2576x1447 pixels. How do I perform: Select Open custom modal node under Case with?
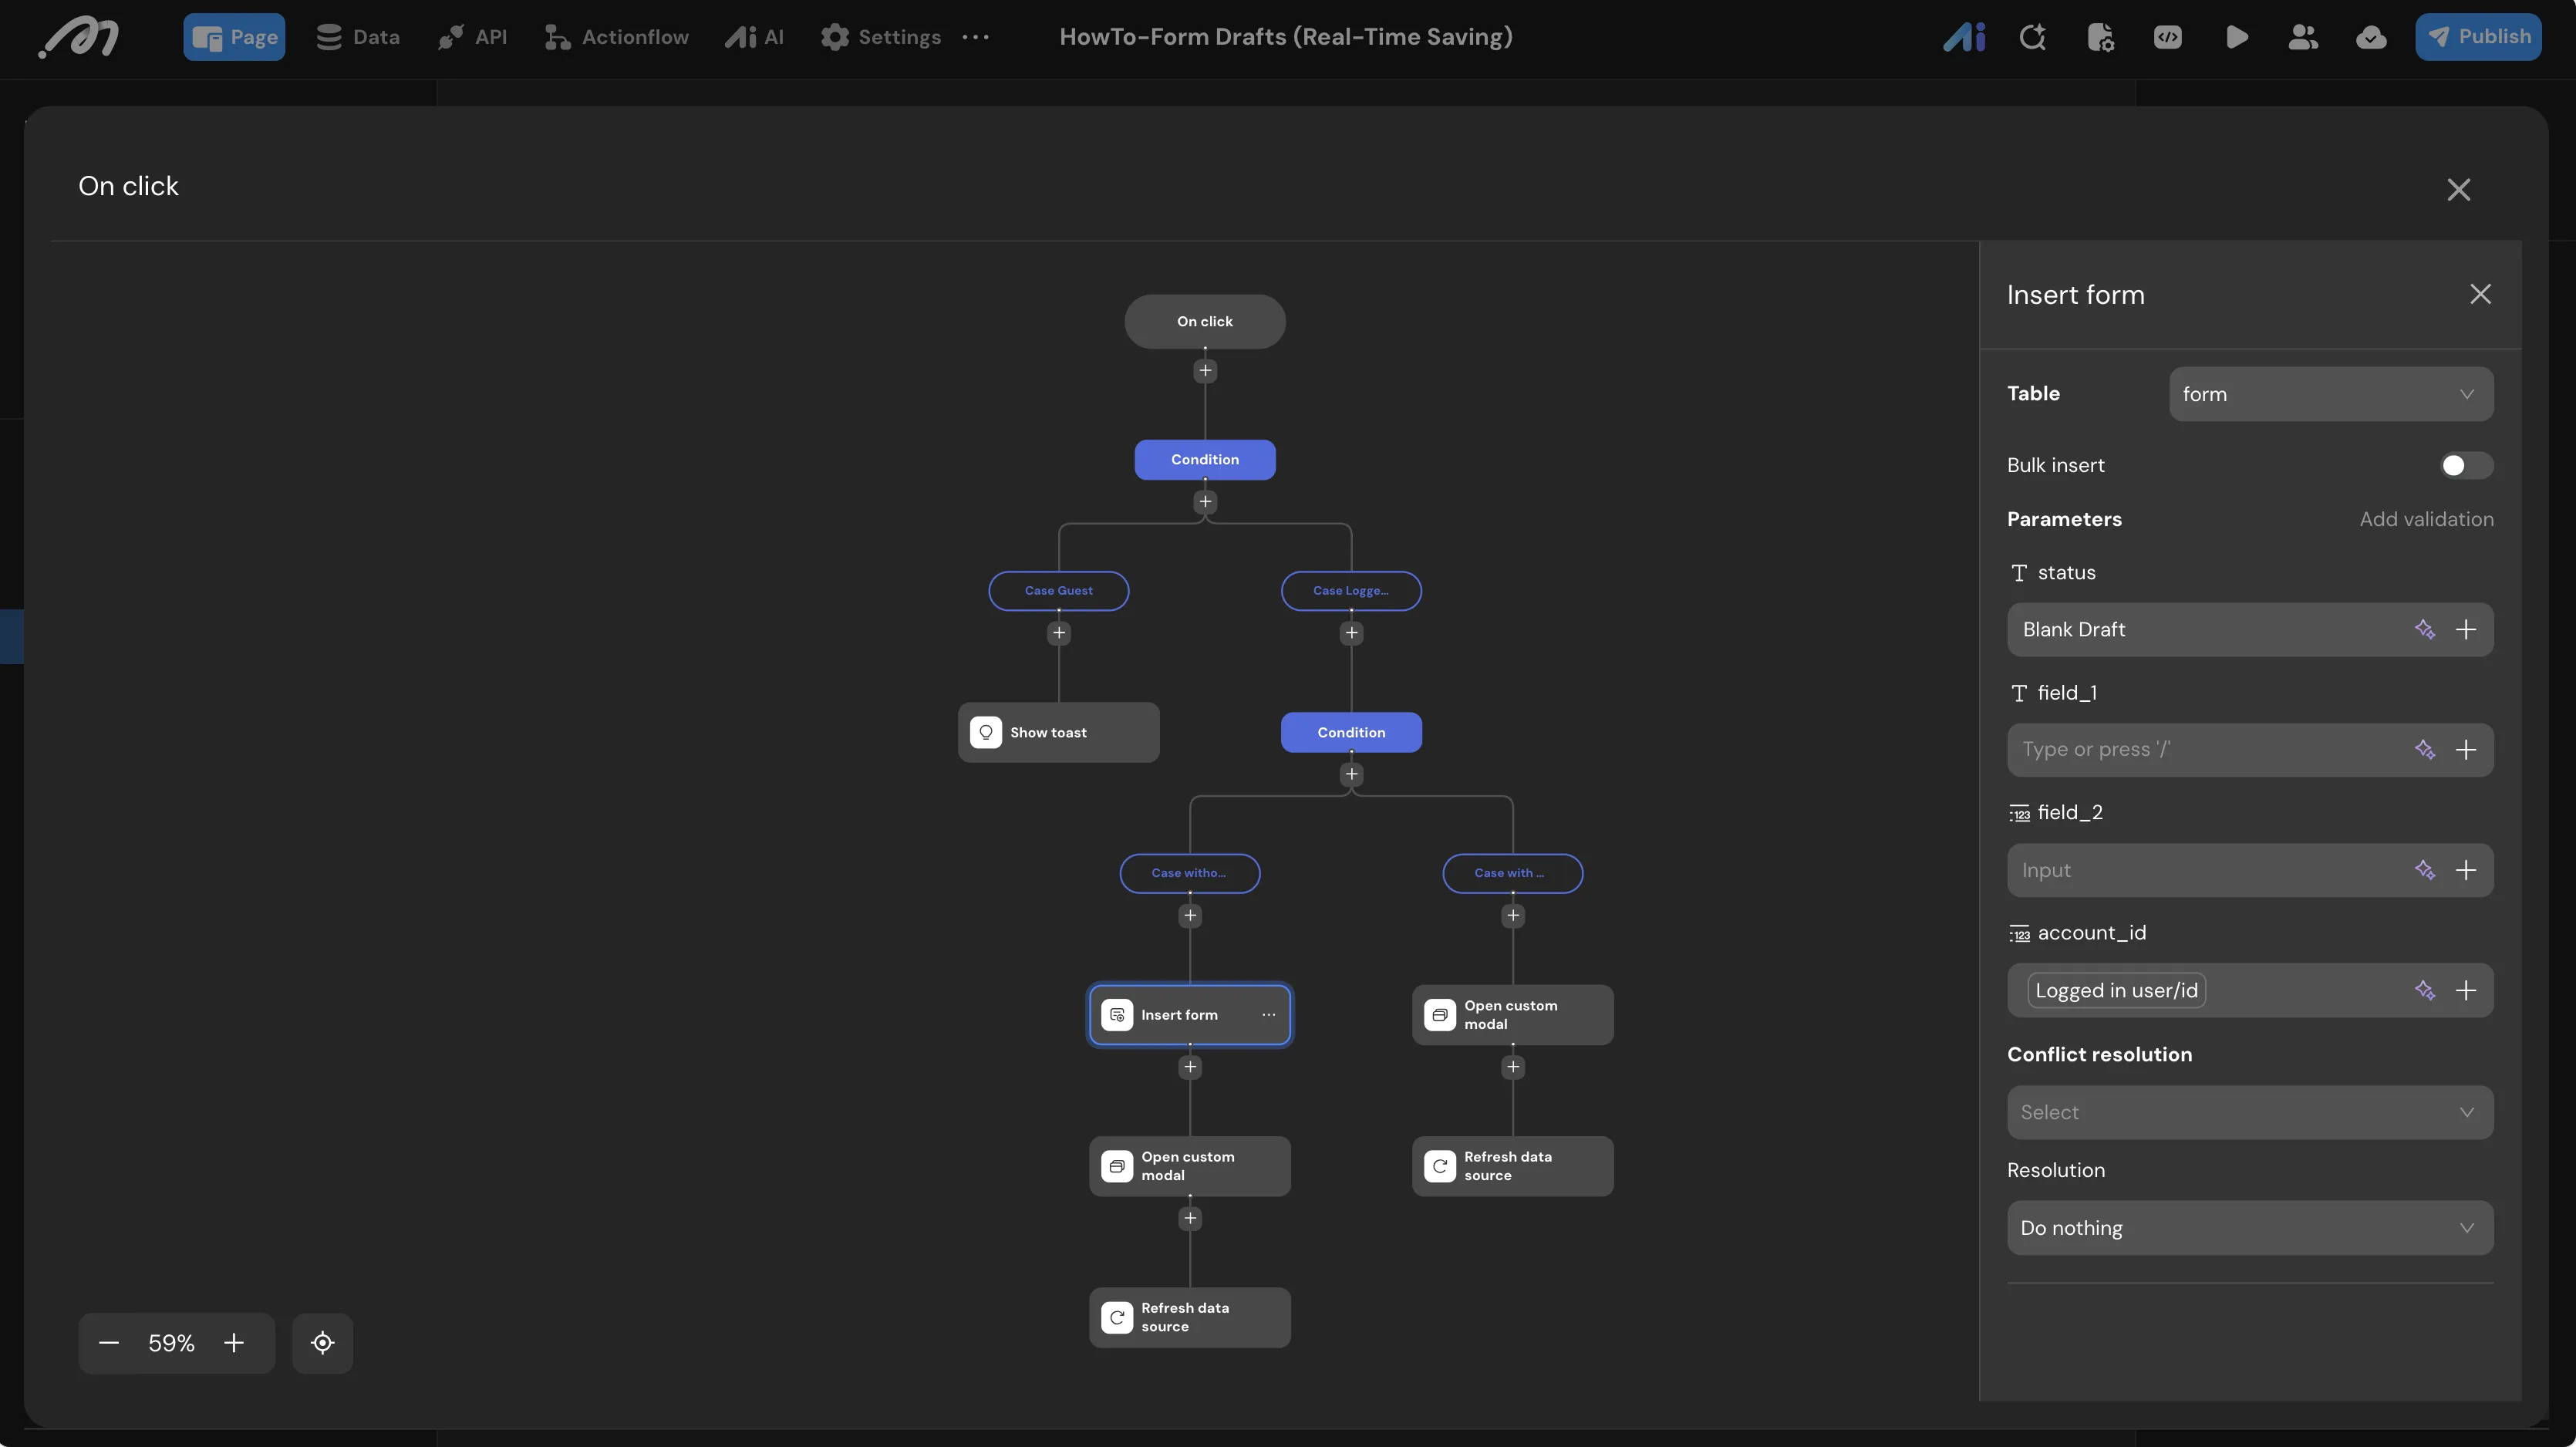[x=1513, y=1015]
